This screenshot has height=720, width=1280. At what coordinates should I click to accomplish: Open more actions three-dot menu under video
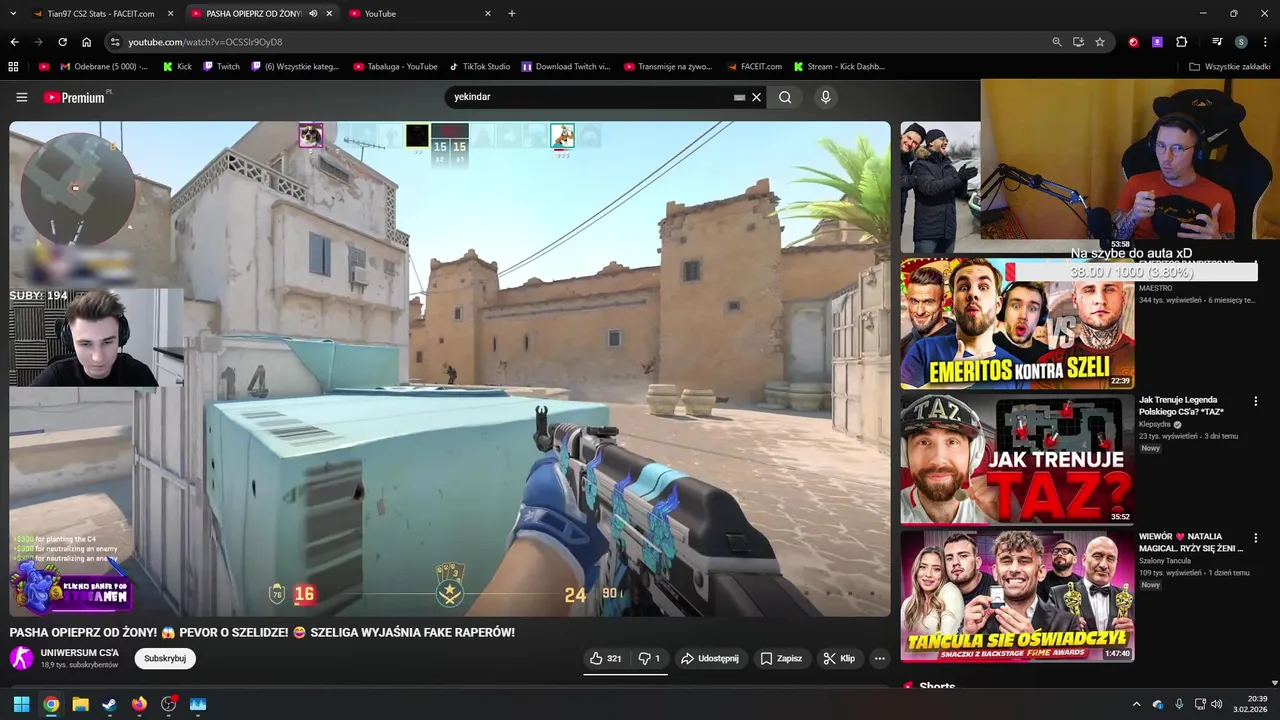click(x=879, y=658)
